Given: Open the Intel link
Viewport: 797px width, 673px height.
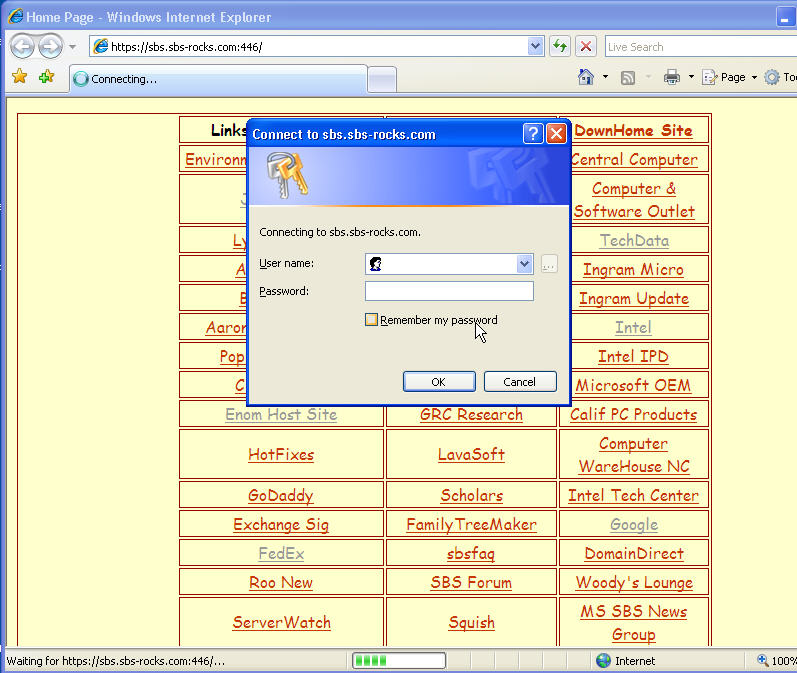Looking at the screenshot, I should point(633,327).
